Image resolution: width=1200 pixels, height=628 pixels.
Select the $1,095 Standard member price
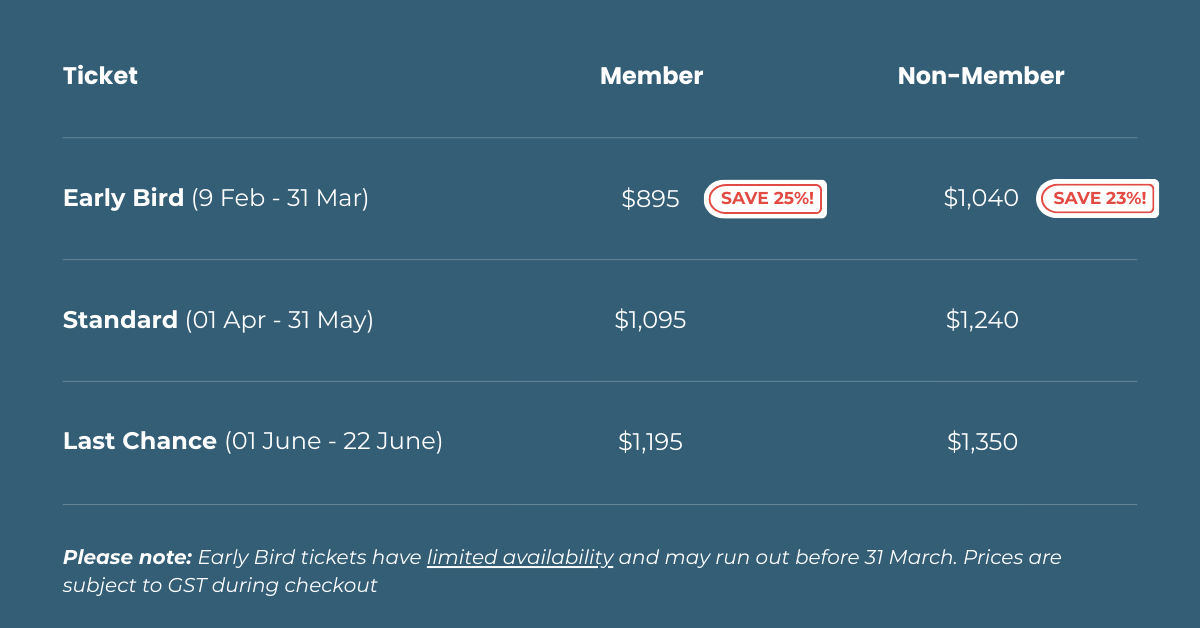click(650, 321)
